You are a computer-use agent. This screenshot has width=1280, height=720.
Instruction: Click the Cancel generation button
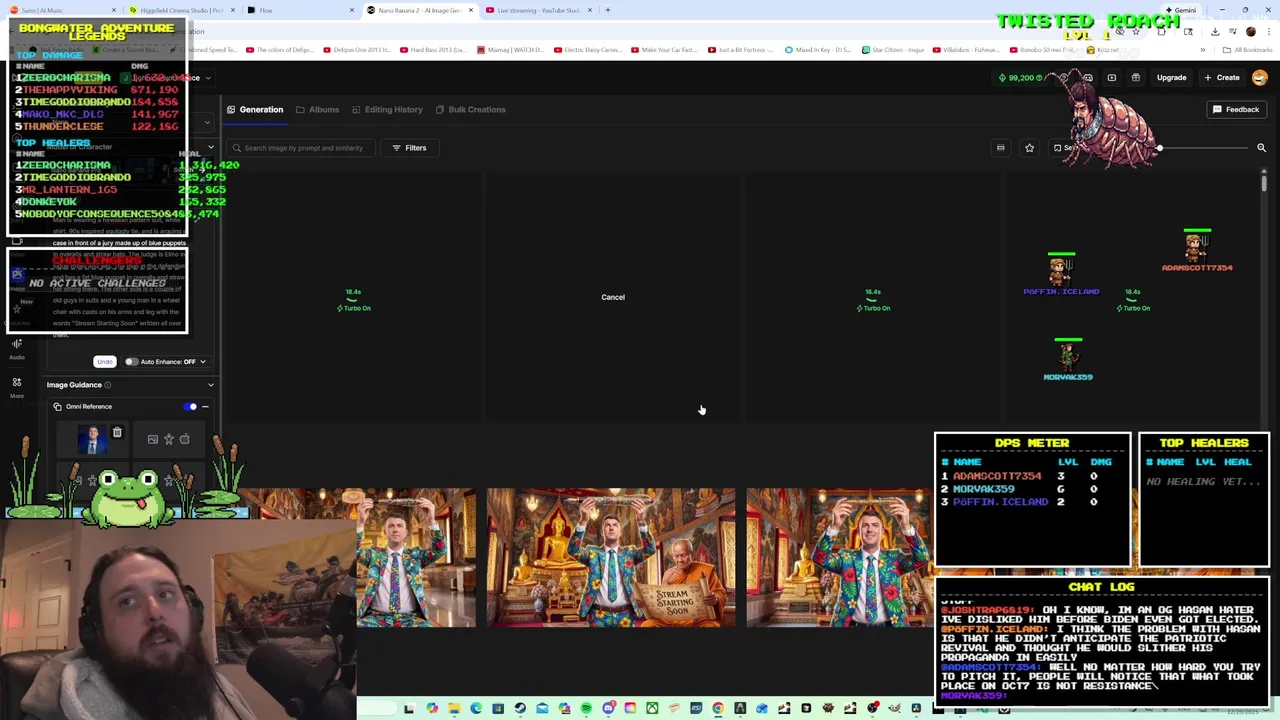pos(613,297)
